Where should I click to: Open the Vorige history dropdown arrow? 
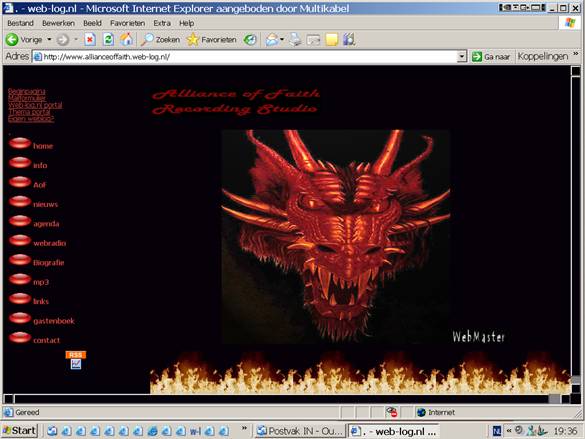49,40
